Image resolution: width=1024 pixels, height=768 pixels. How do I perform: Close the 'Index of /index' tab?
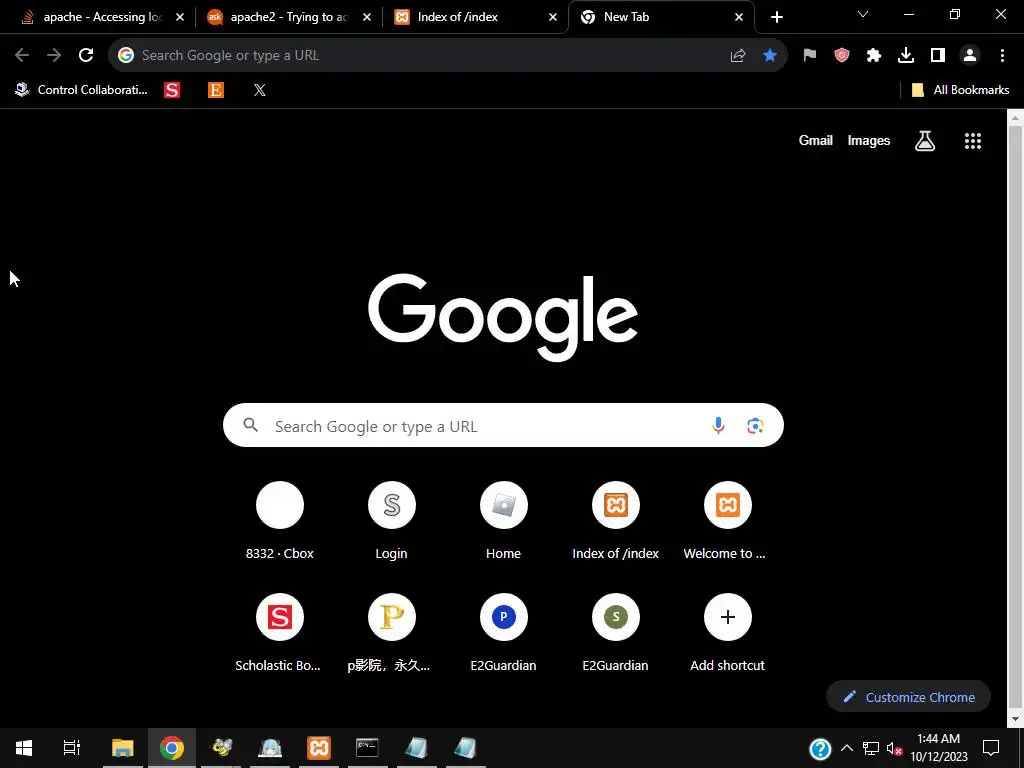(553, 17)
